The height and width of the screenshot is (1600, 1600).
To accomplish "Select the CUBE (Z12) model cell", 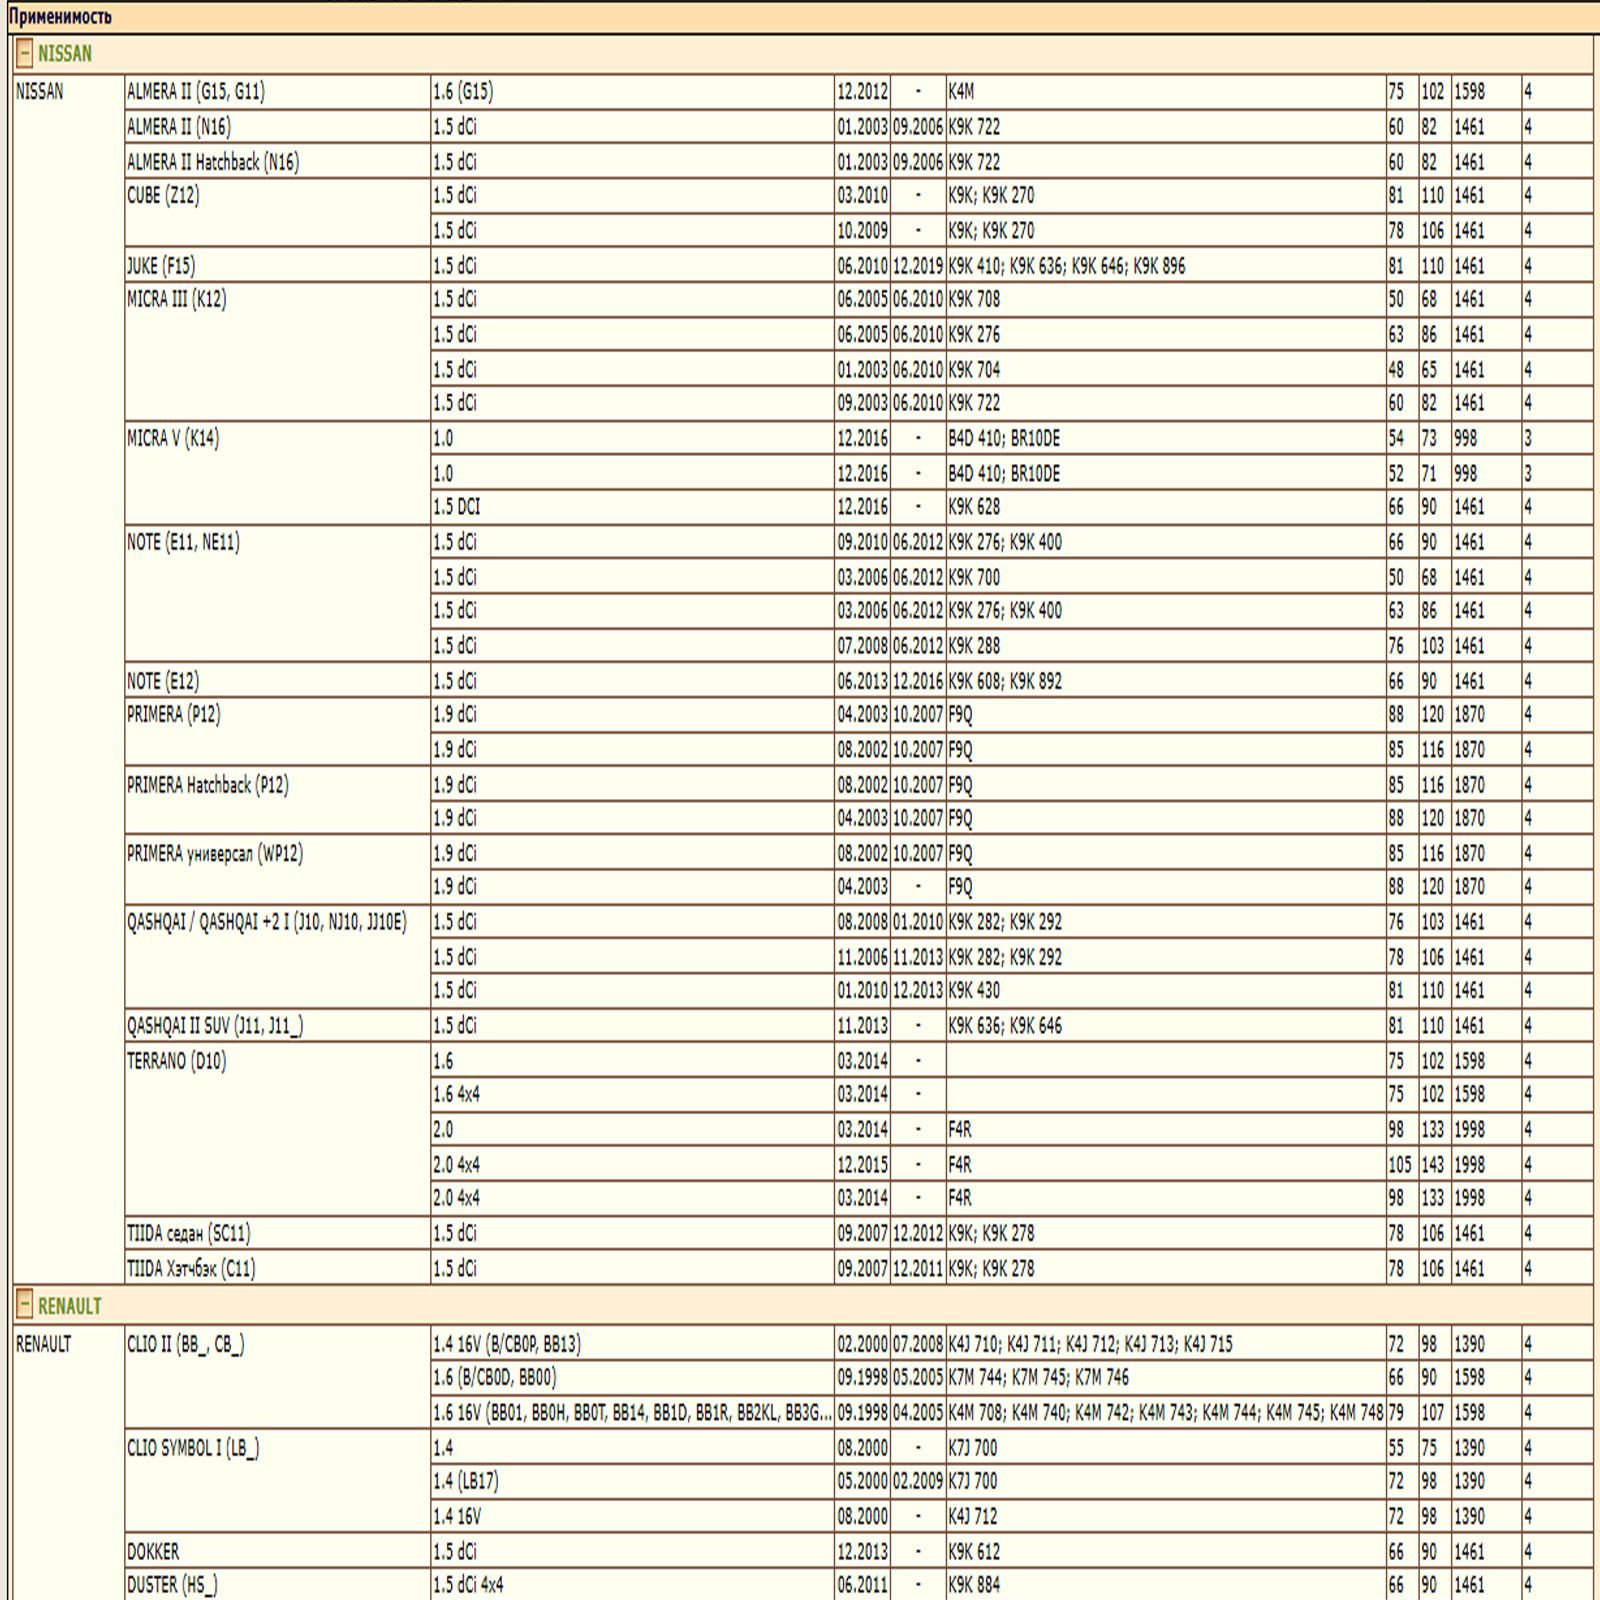I will tap(163, 196).
